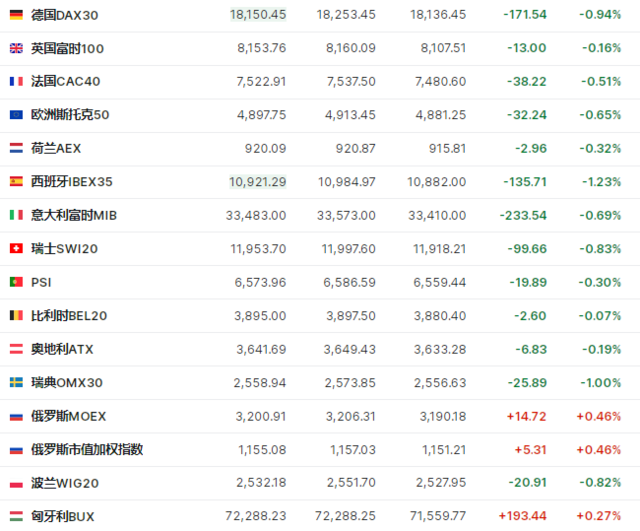
Task: Select the DAX percent change -0.94%
Action: click(x=600, y=15)
